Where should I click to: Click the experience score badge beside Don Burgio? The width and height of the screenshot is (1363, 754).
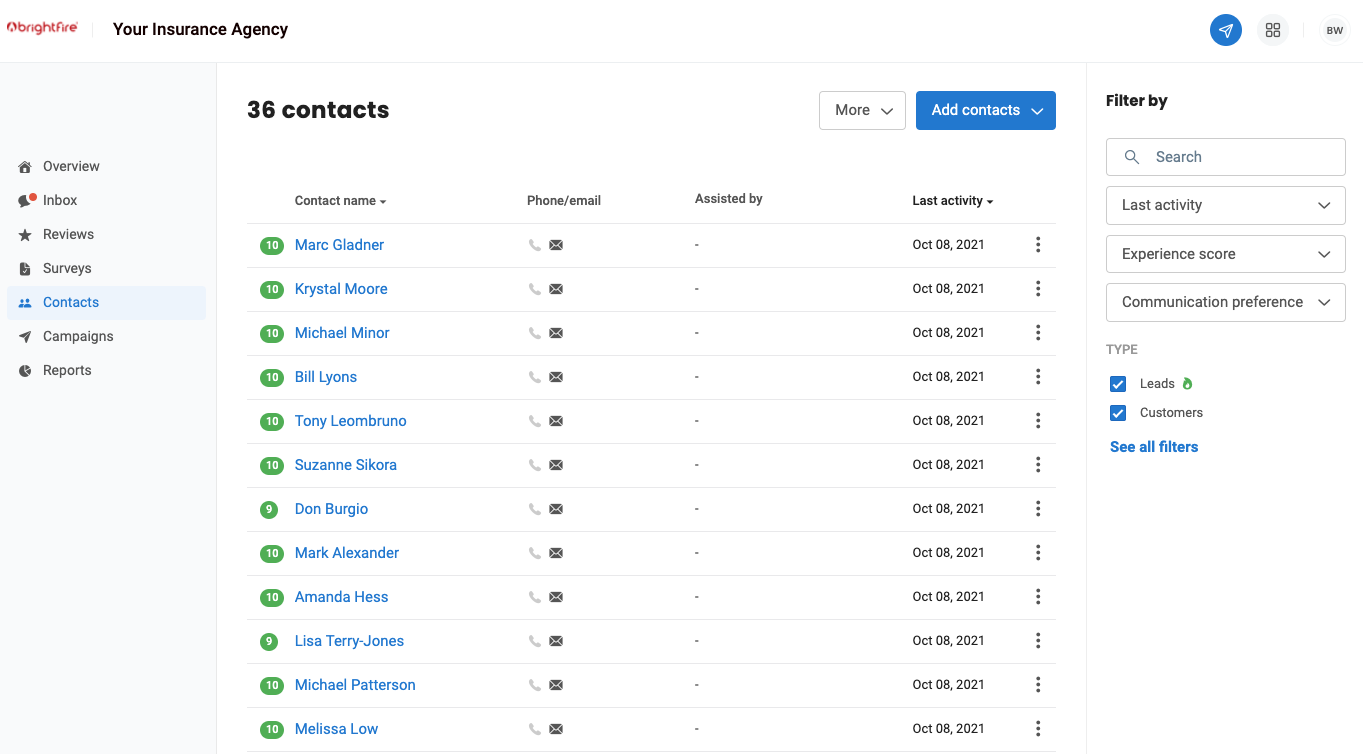click(x=268, y=509)
